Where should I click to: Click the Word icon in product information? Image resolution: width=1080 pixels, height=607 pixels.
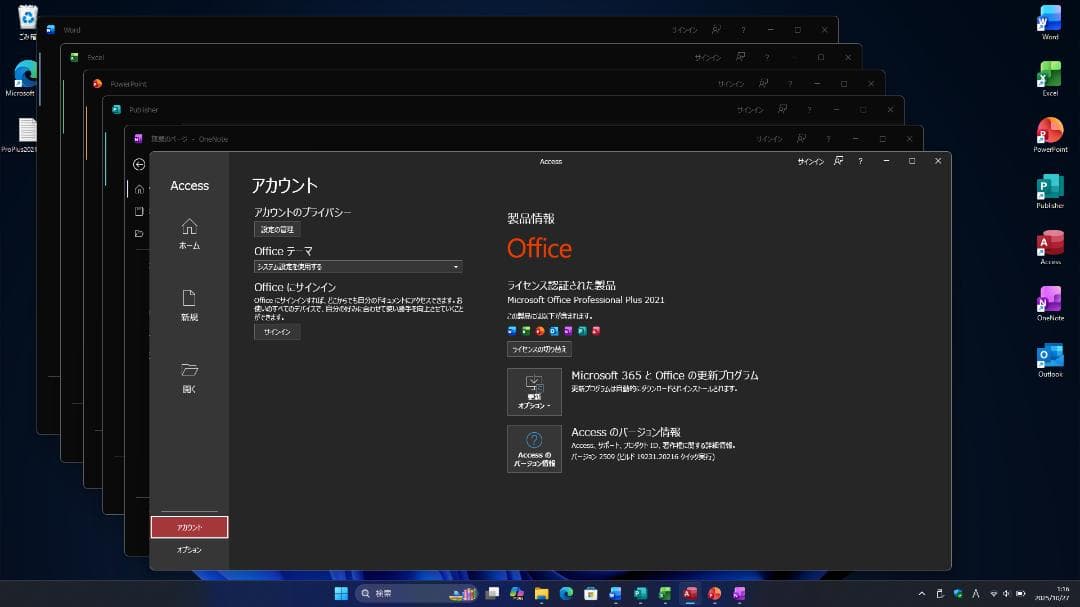click(510, 330)
